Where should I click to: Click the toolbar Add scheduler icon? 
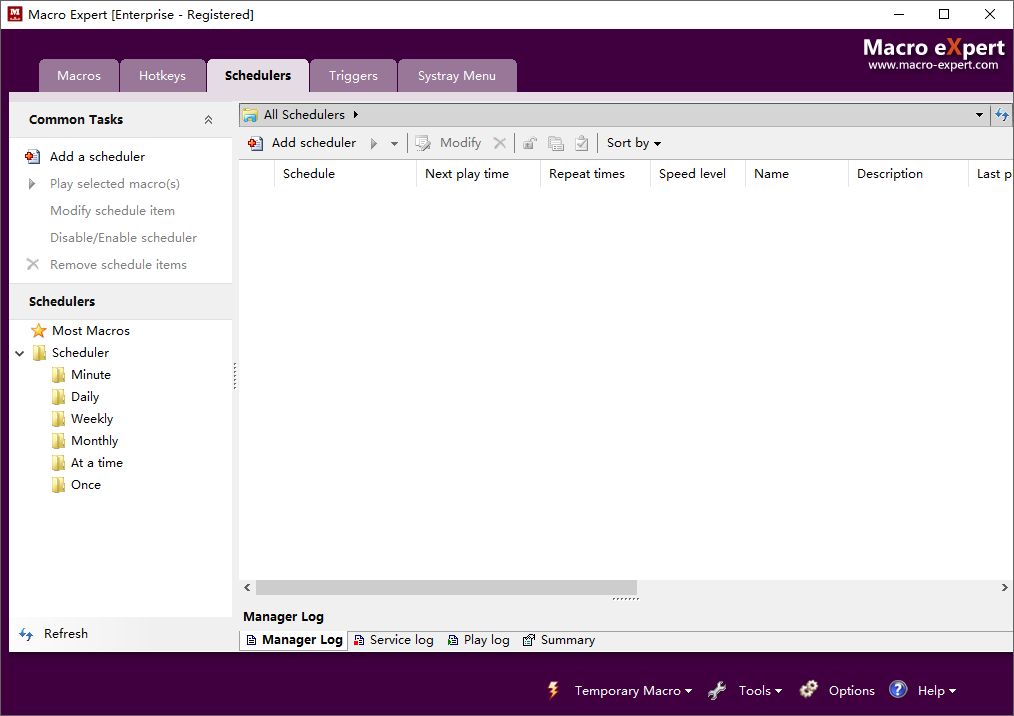coord(255,143)
